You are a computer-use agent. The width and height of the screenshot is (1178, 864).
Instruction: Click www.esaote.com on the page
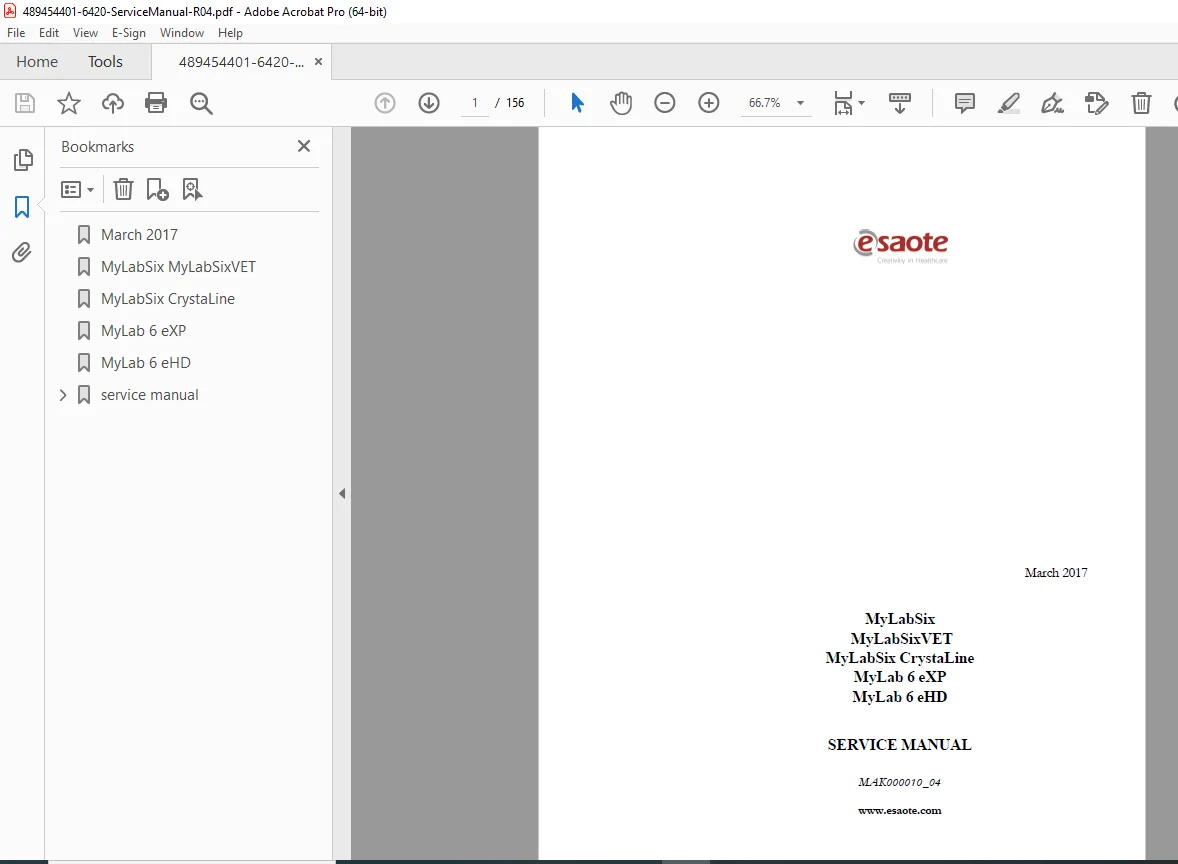tap(899, 811)
